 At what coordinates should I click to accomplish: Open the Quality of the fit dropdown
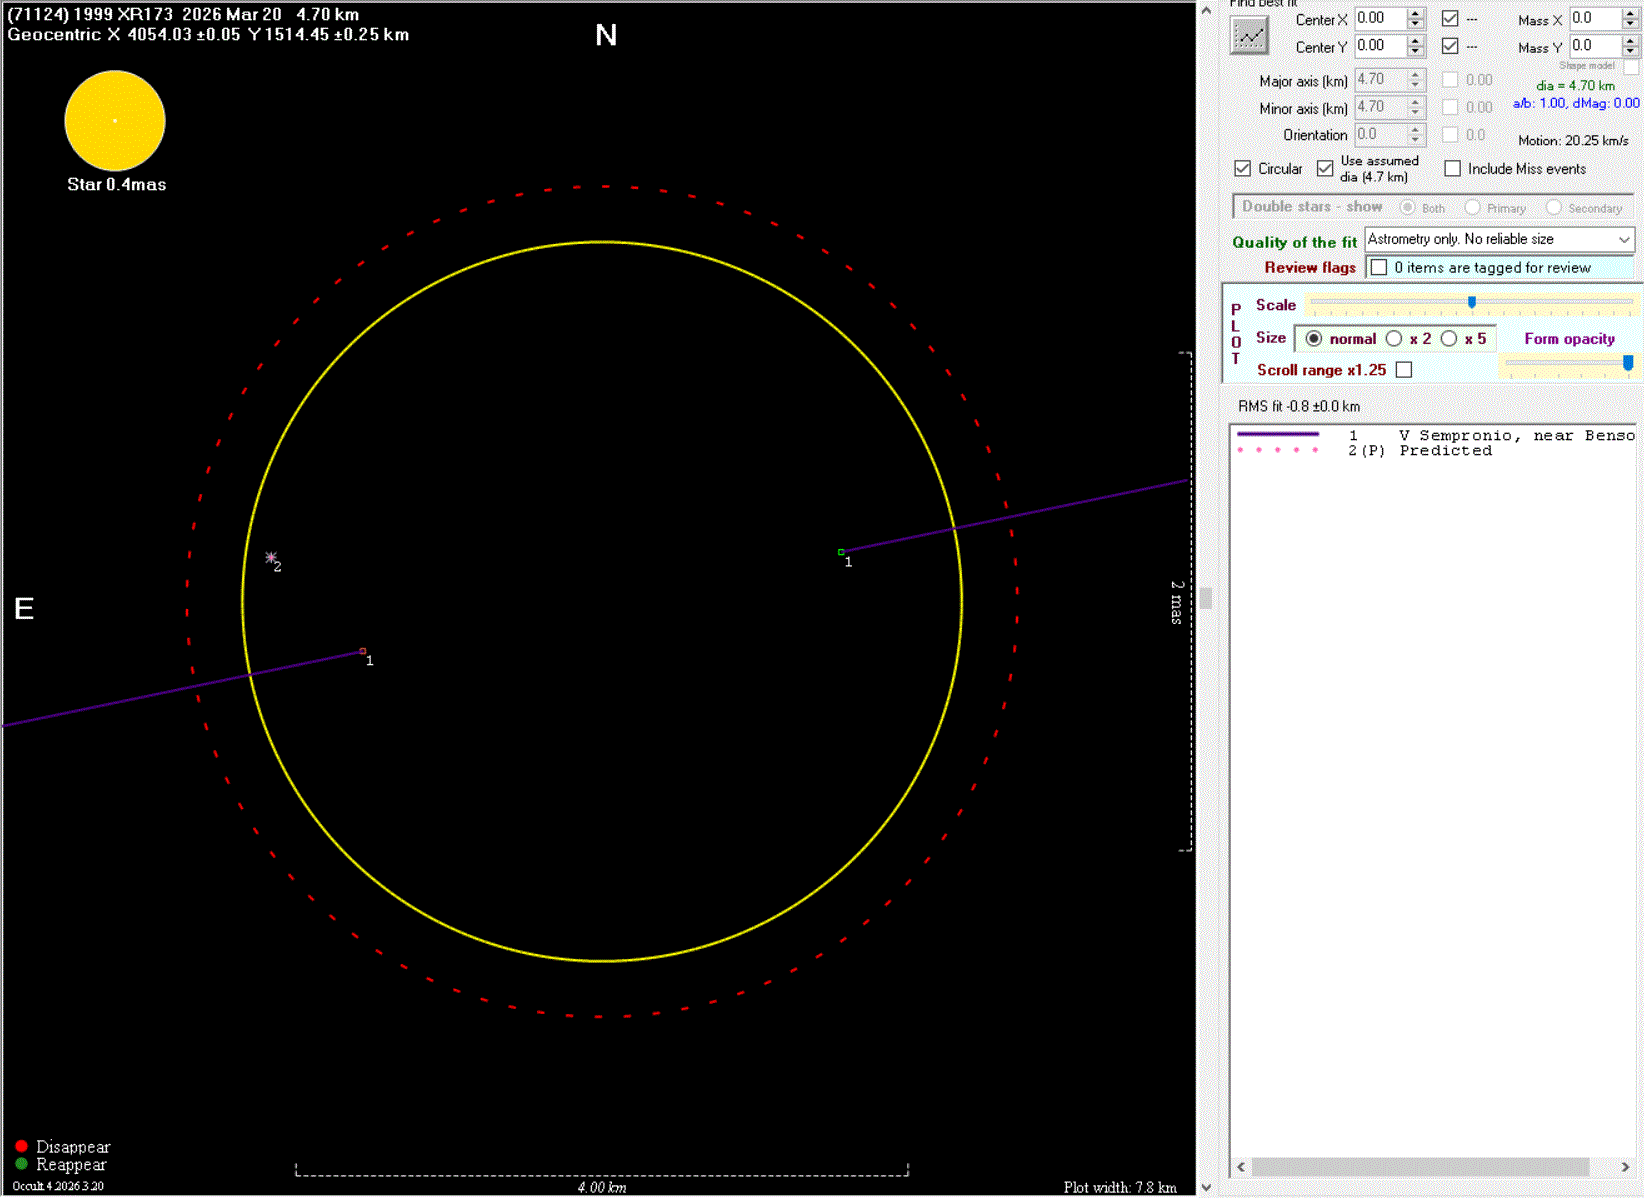[x=1623, y=240]
